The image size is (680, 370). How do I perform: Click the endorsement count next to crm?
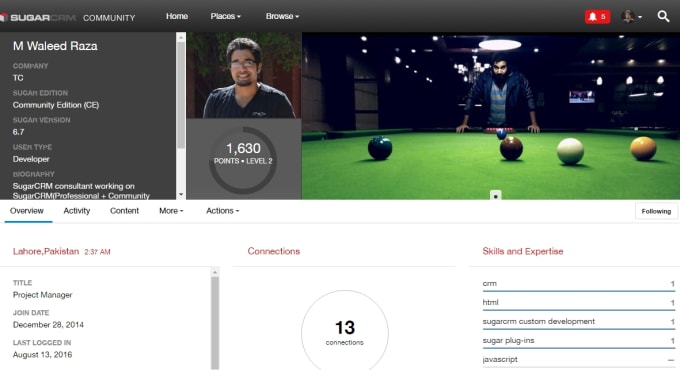672,284
